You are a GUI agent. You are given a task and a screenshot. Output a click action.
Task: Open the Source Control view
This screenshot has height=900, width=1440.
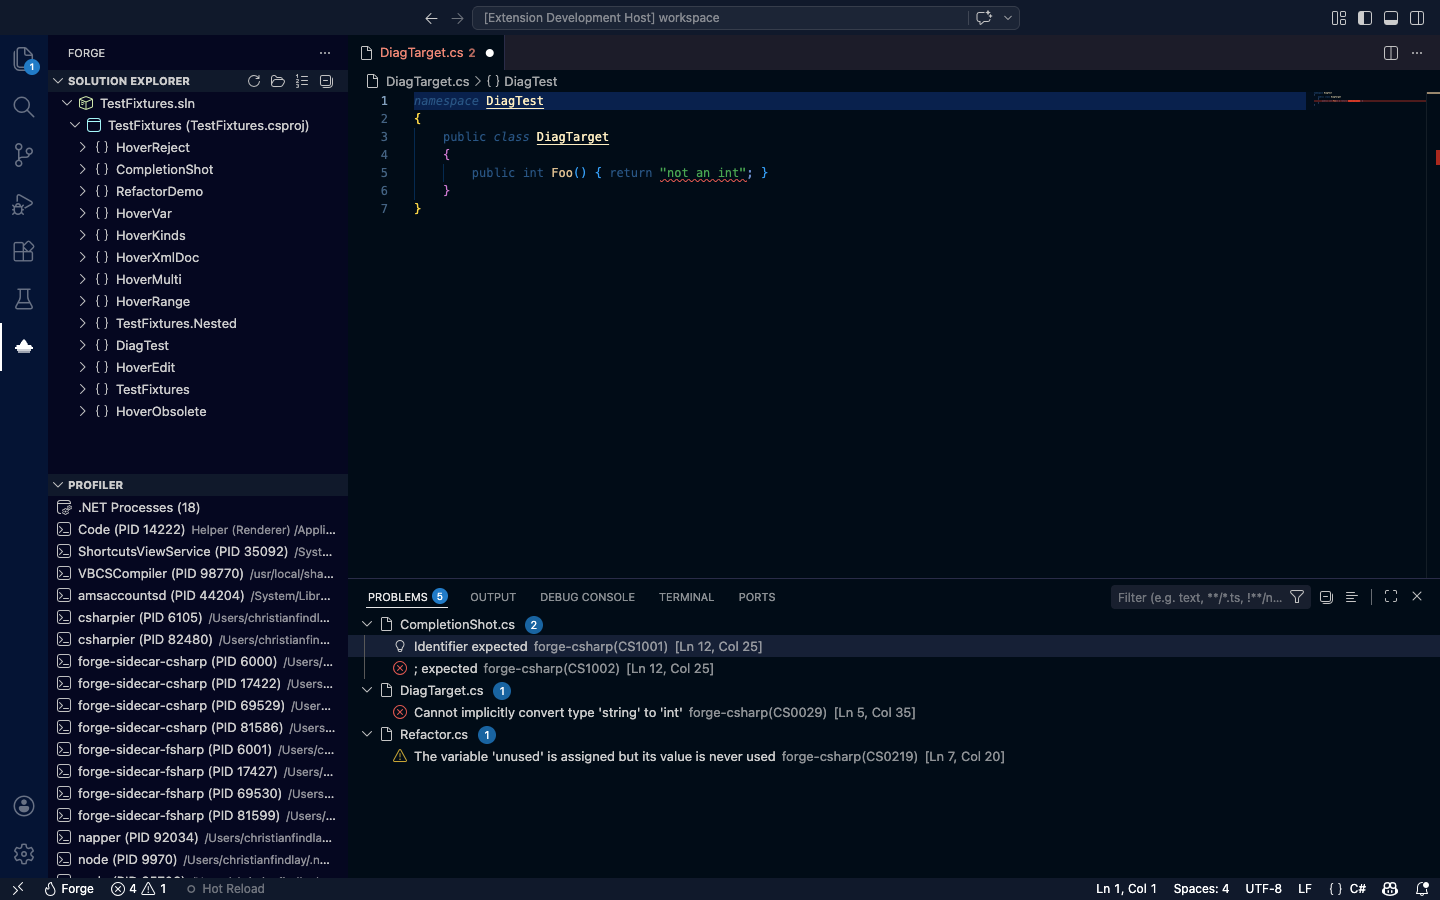click(24, 155)
